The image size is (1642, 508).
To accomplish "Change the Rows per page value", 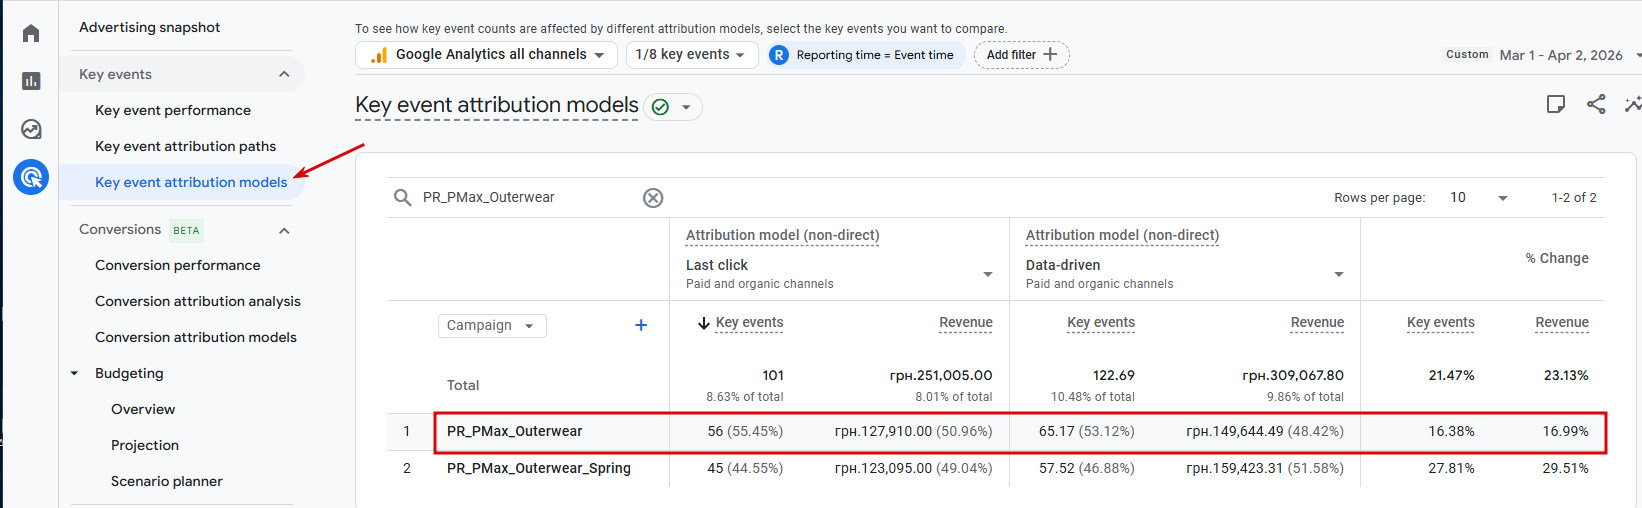I will 1478,198.
